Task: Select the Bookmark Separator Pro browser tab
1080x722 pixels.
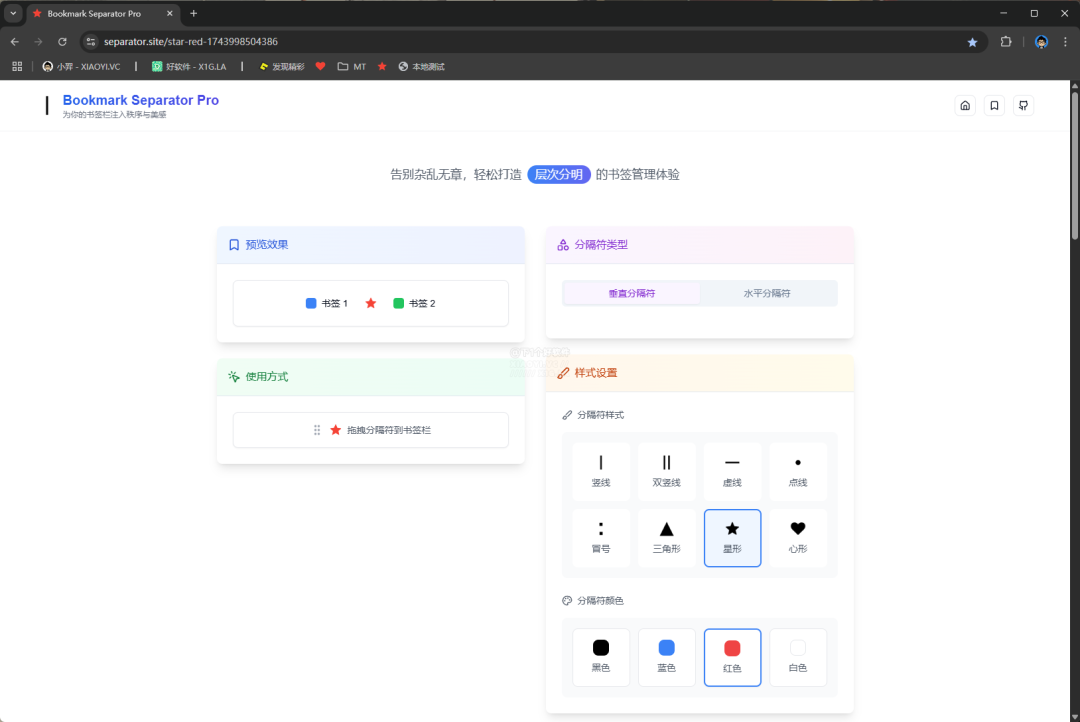Action: pos(103,14)
